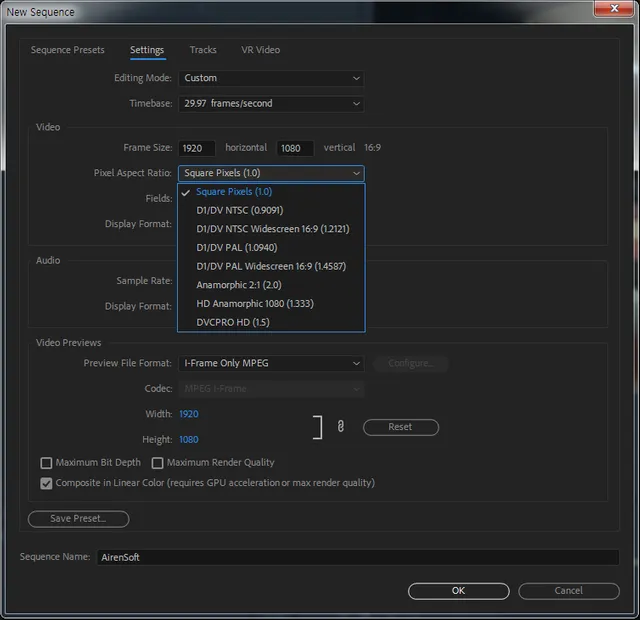
Task: Click the Save Preset button
Action: (x=78, y=519)
